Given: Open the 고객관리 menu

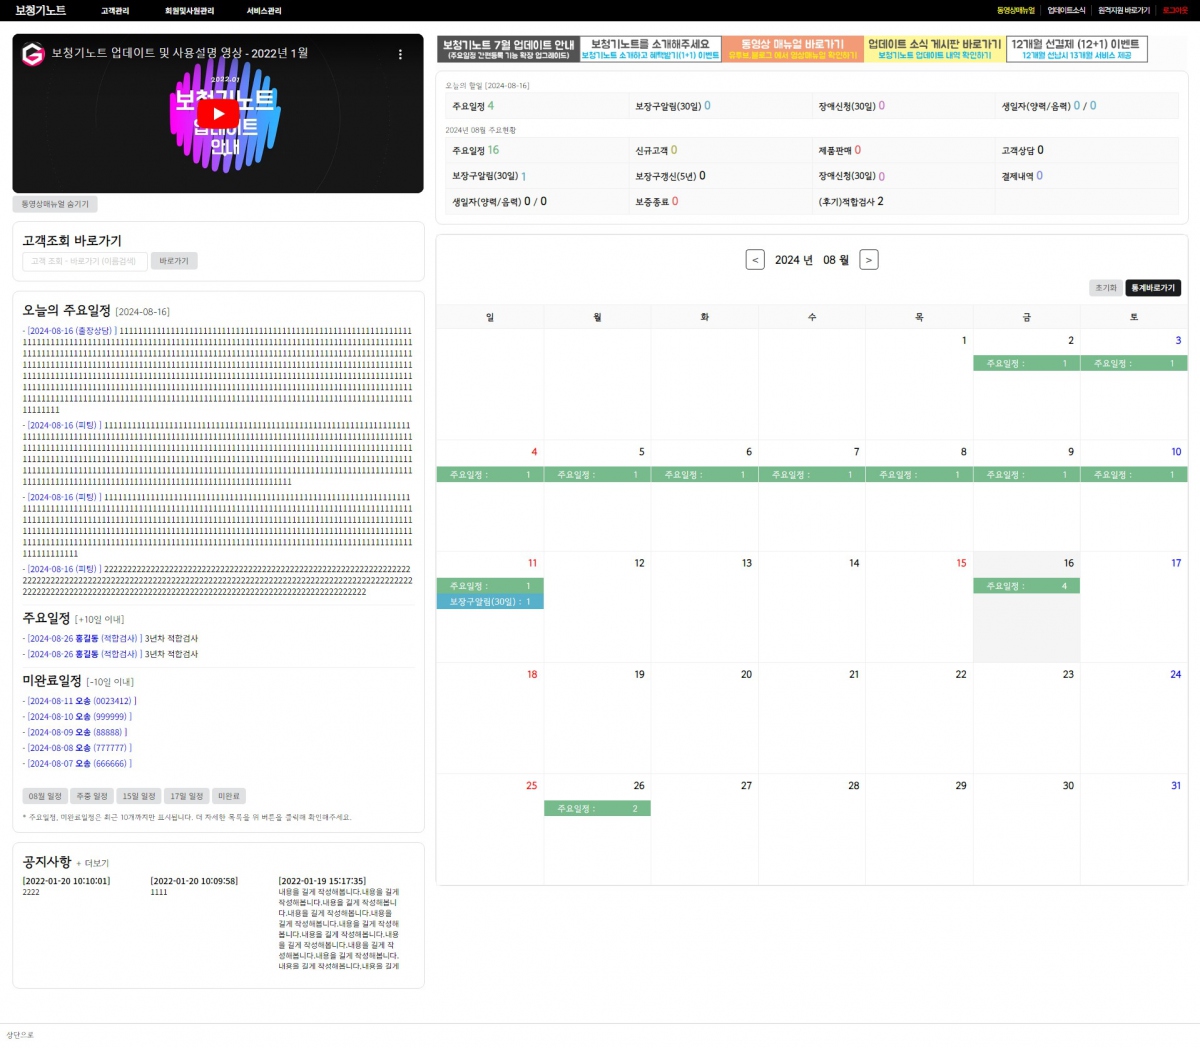Looking at the screenshot, I should click(x=115, y=11).
